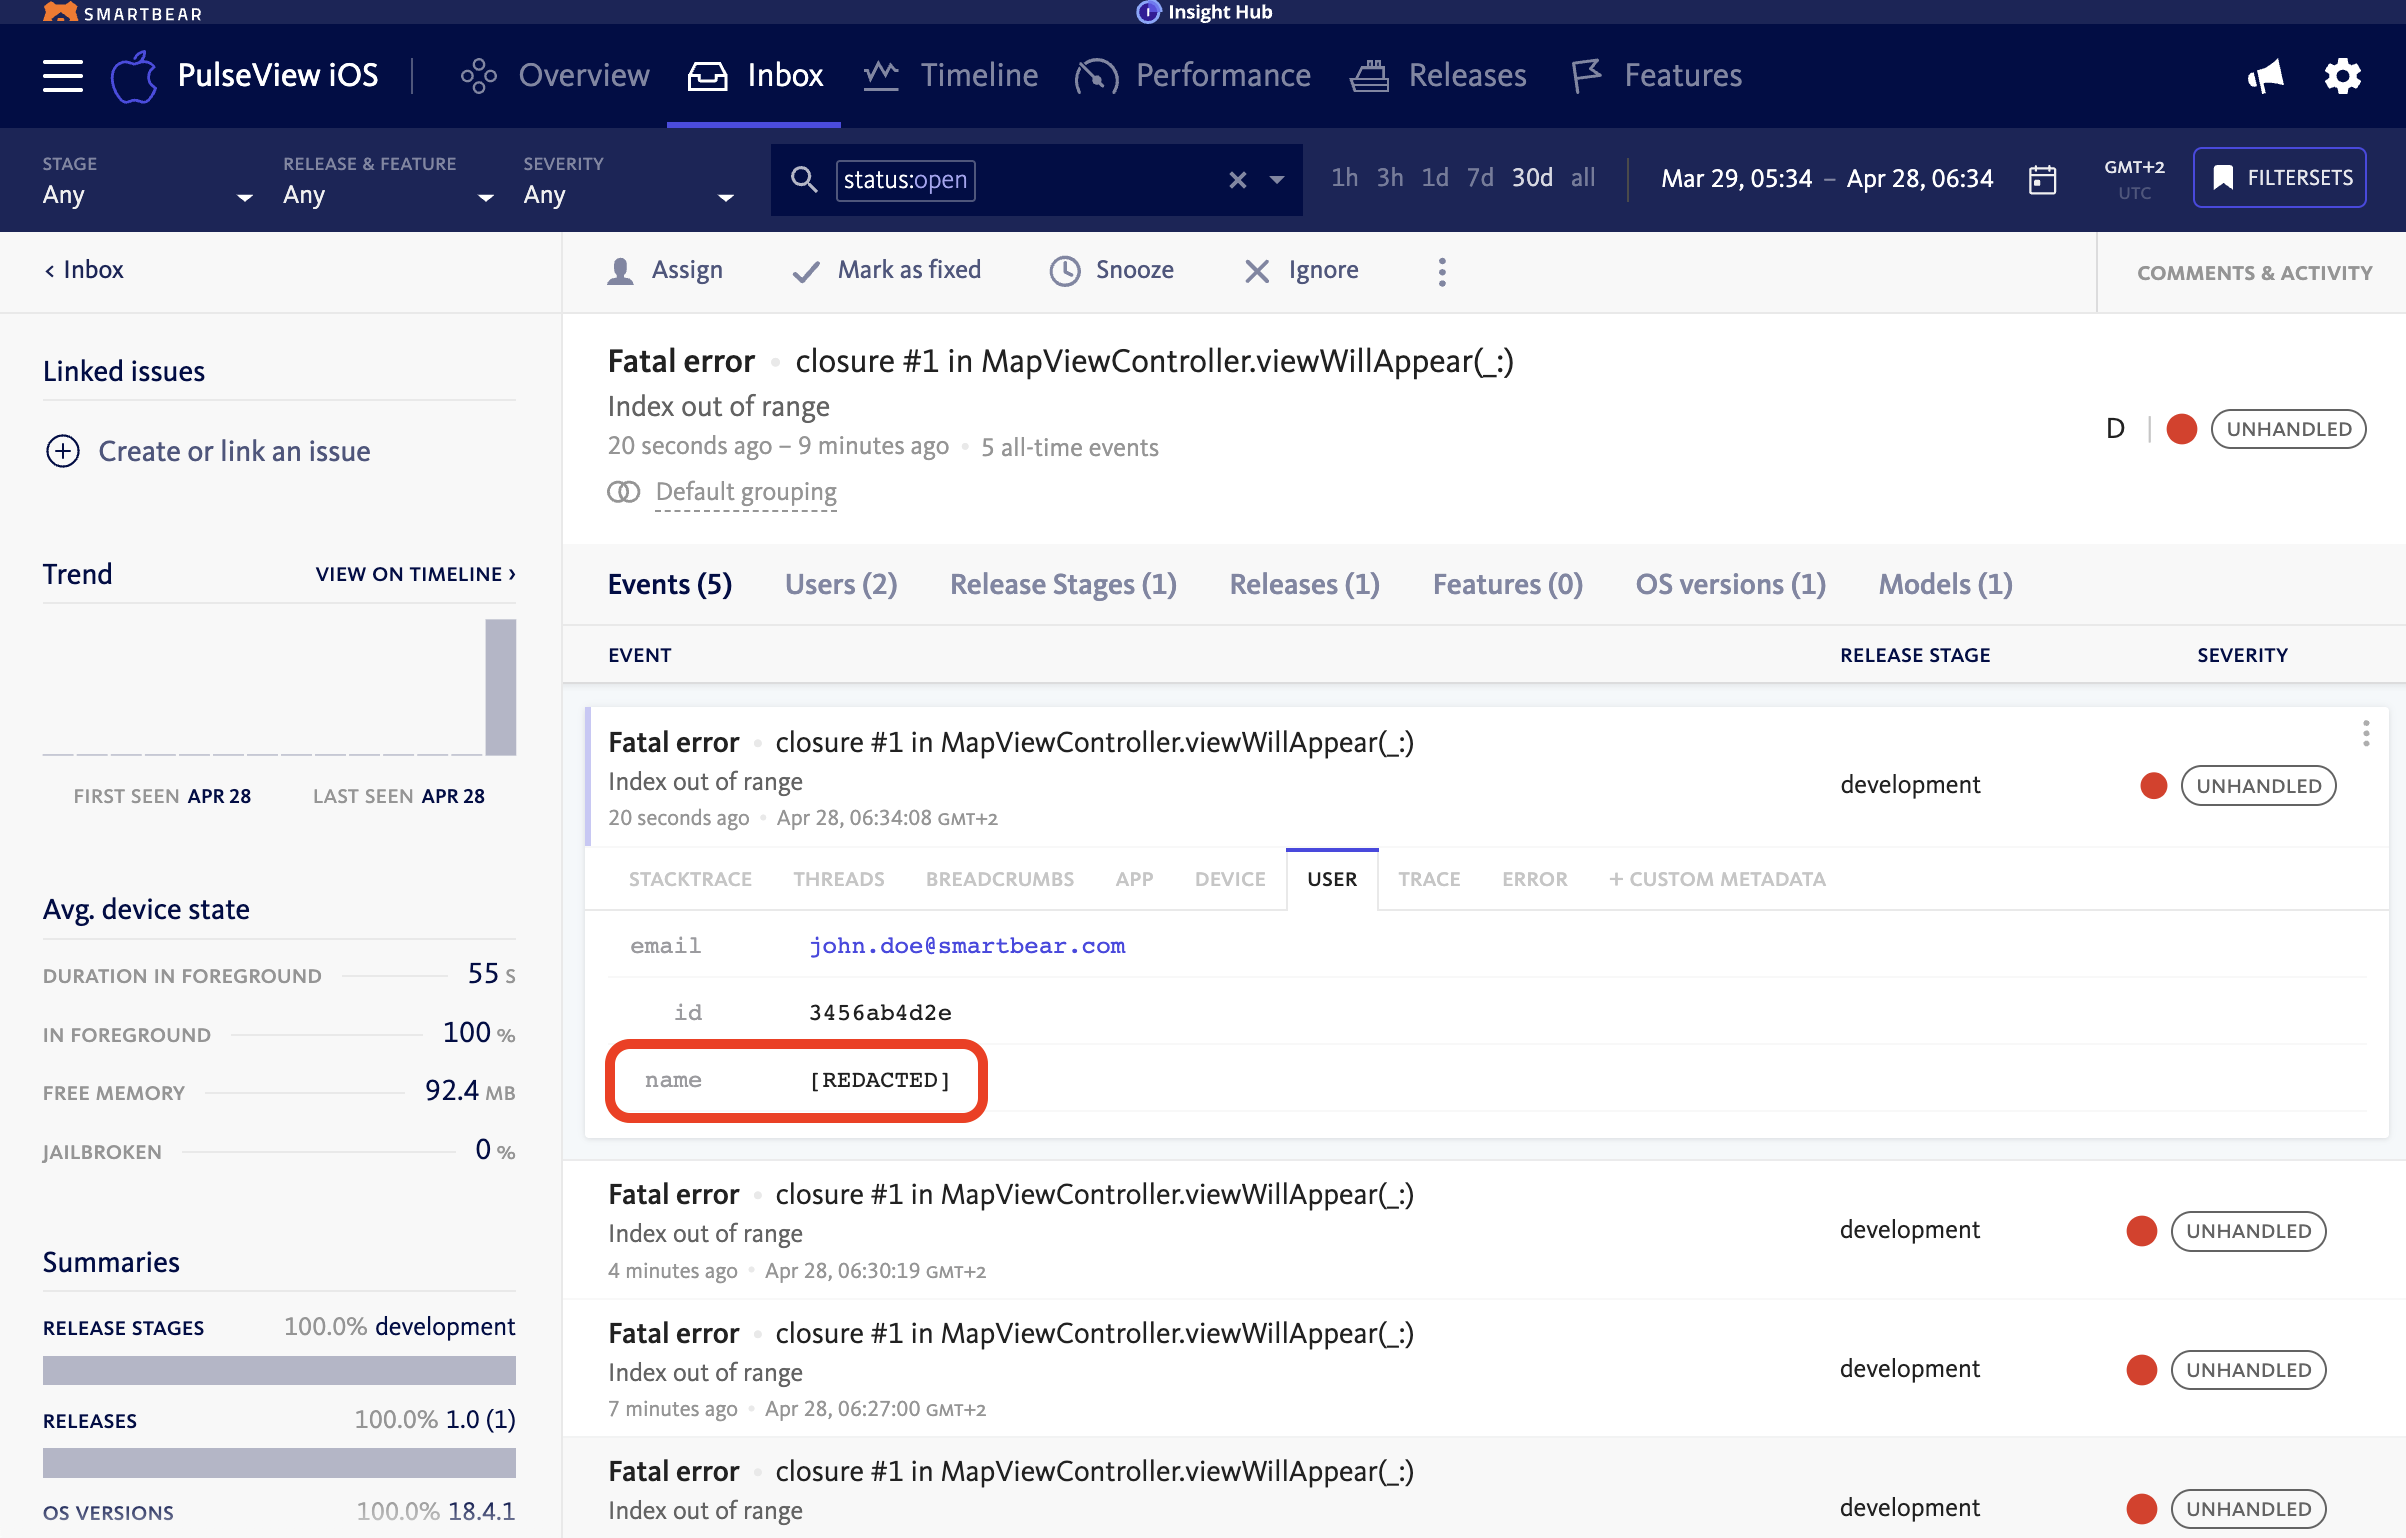
Task: Go back to Inbox link
Action: (x=84, y=270)
